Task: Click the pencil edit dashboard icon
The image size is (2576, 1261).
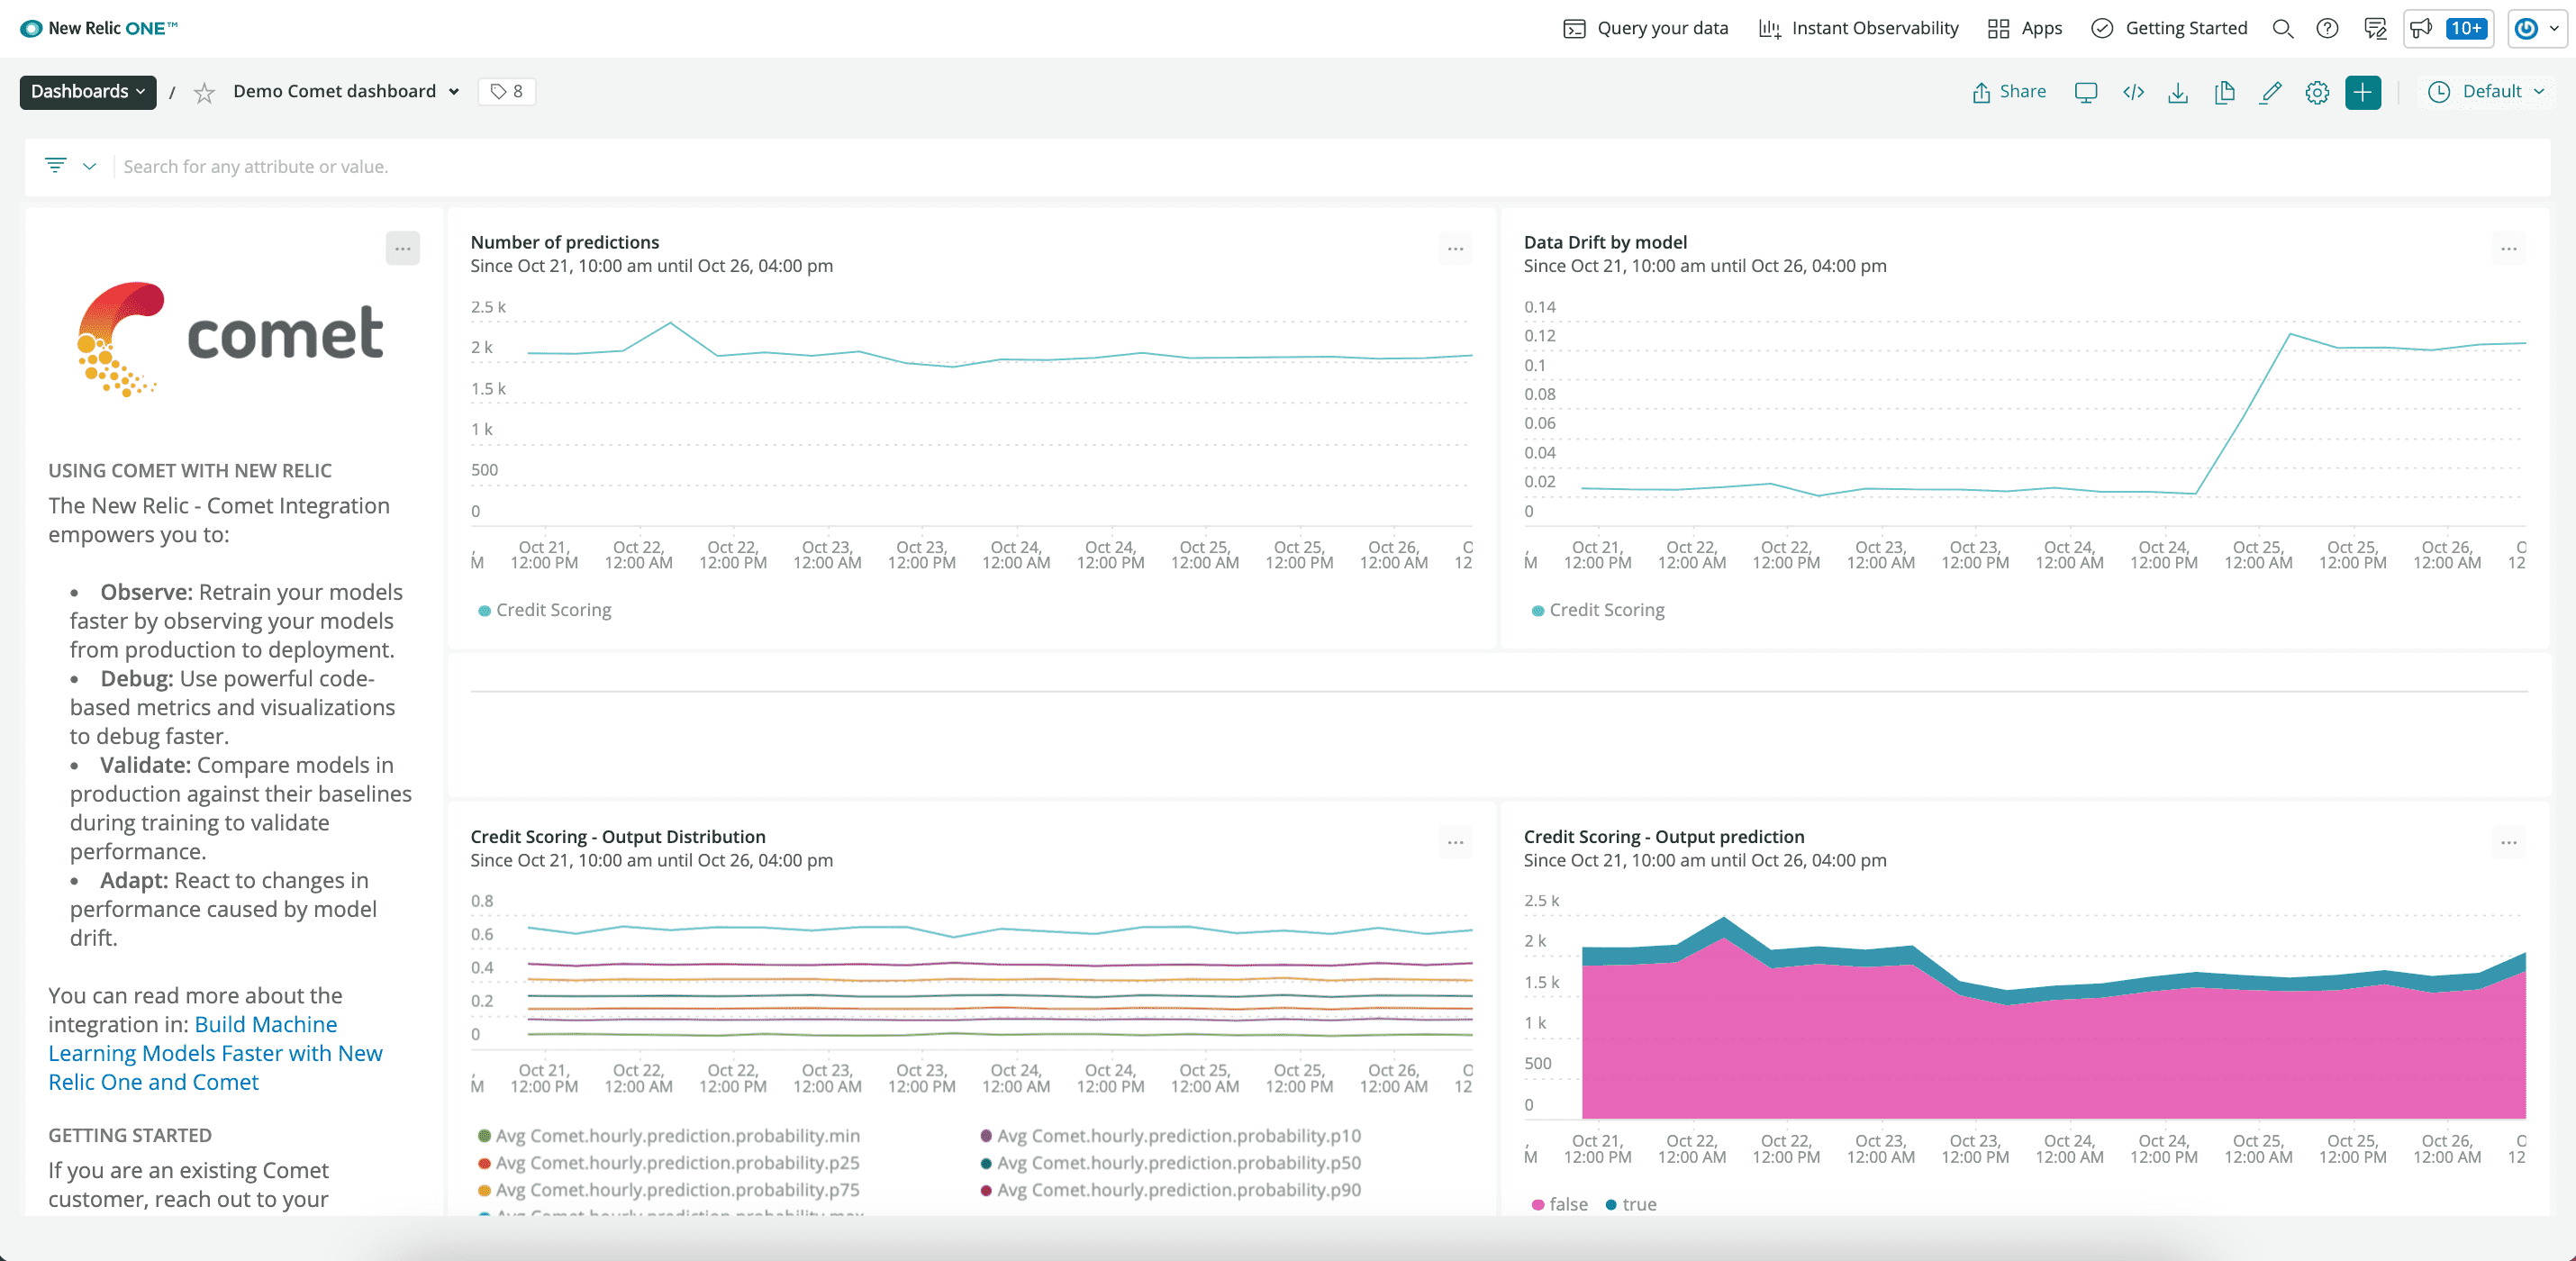Action: point(2271,92)
